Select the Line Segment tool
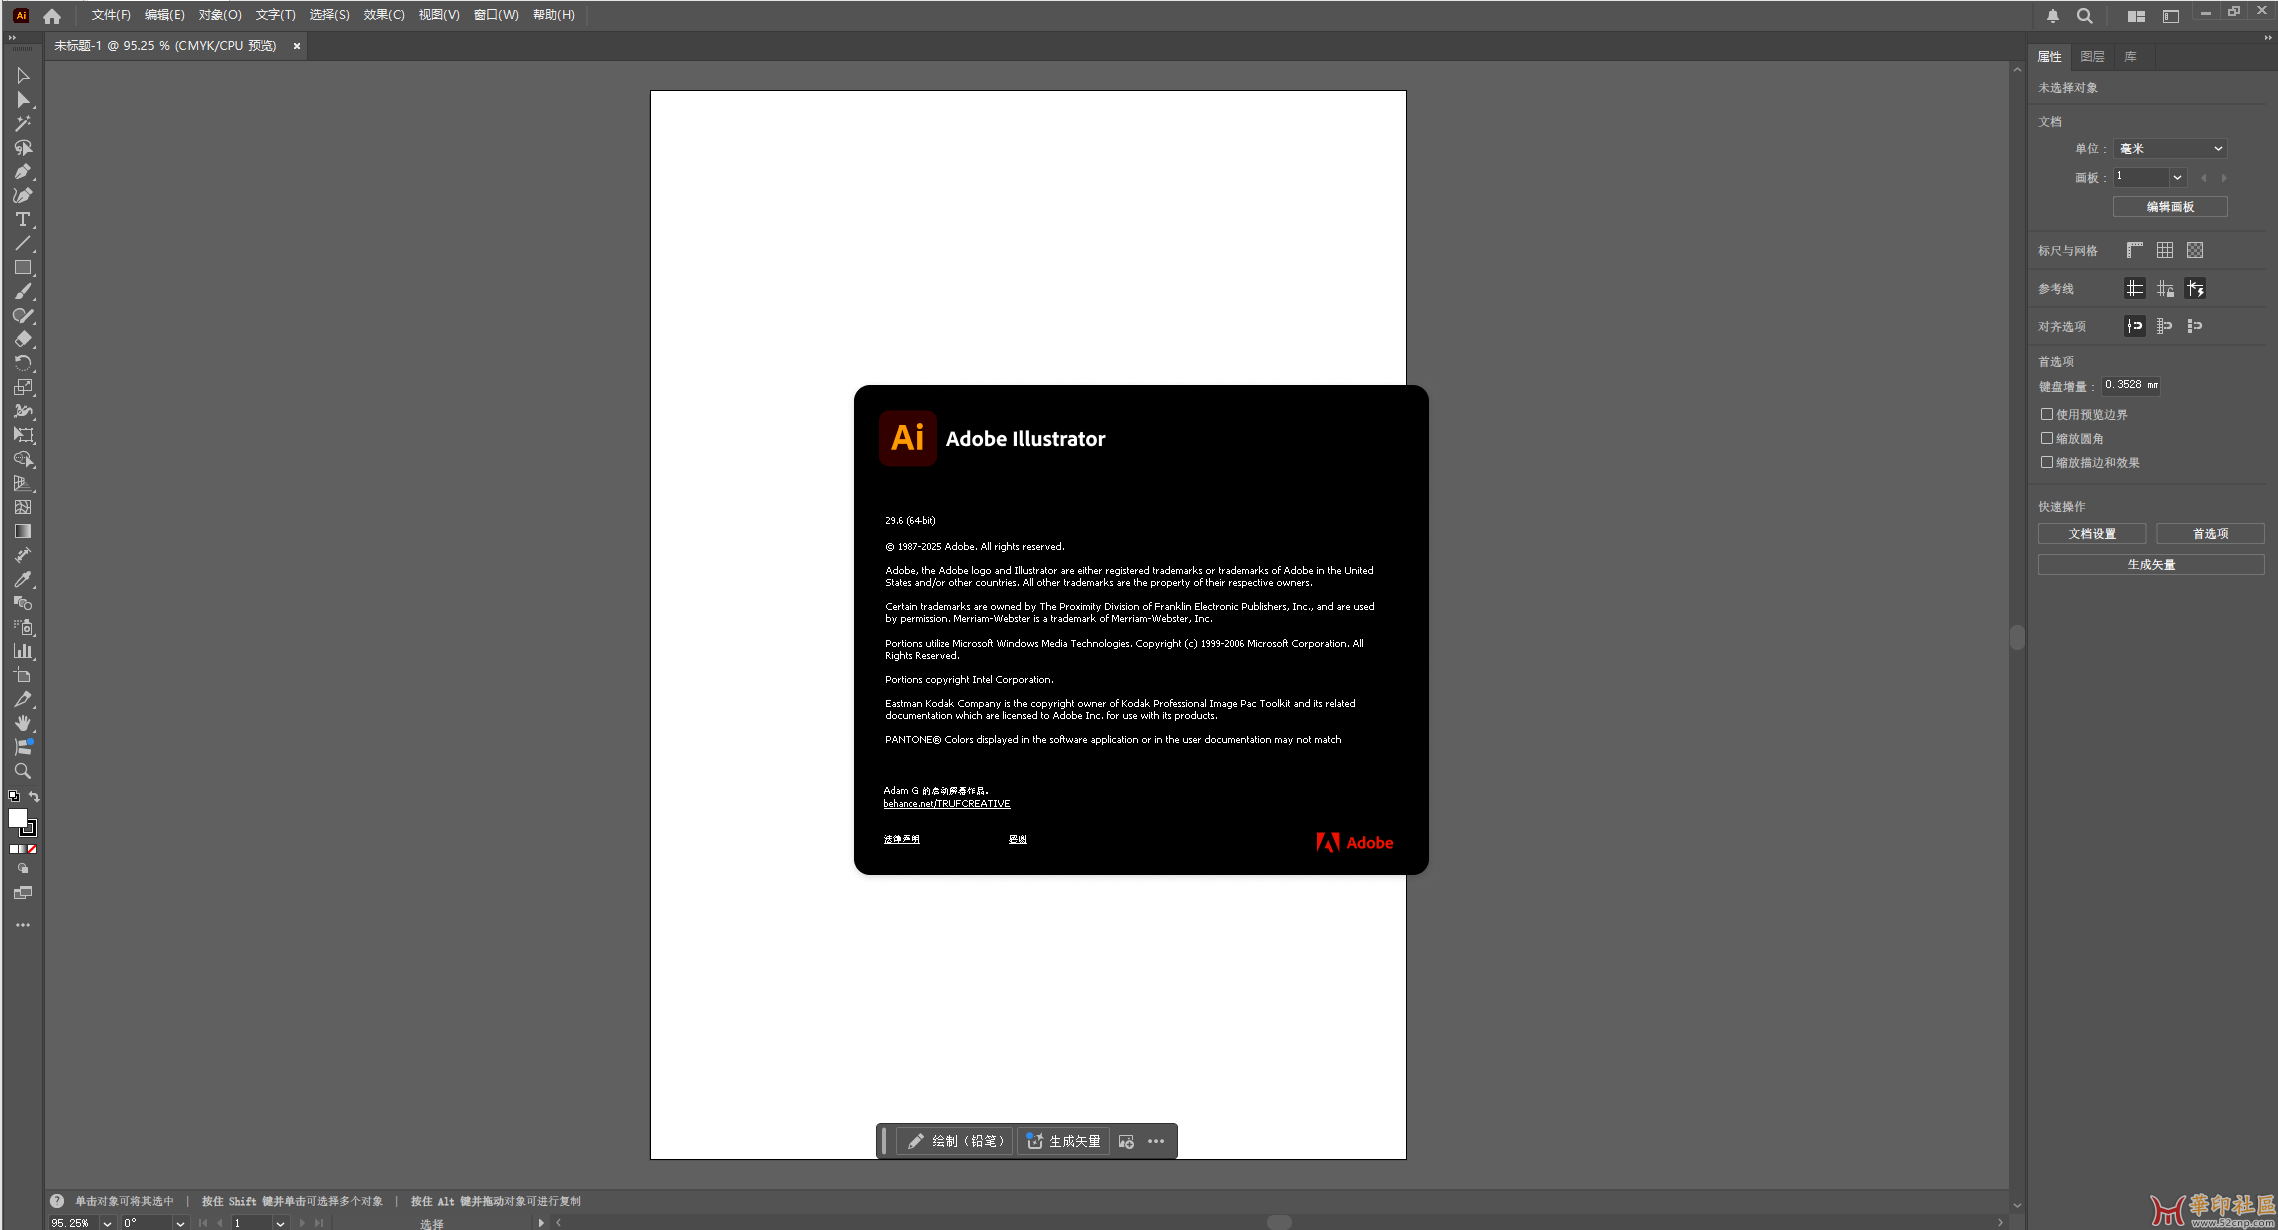This screenshot has width=2278, height=1230. [x=23, y=244]
